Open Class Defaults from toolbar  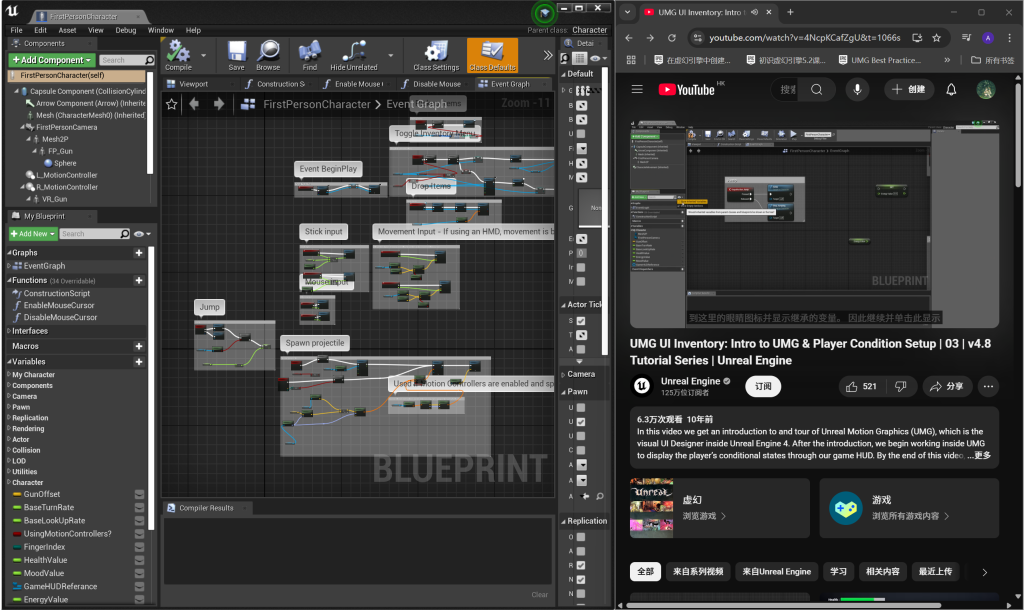[492, 55]
